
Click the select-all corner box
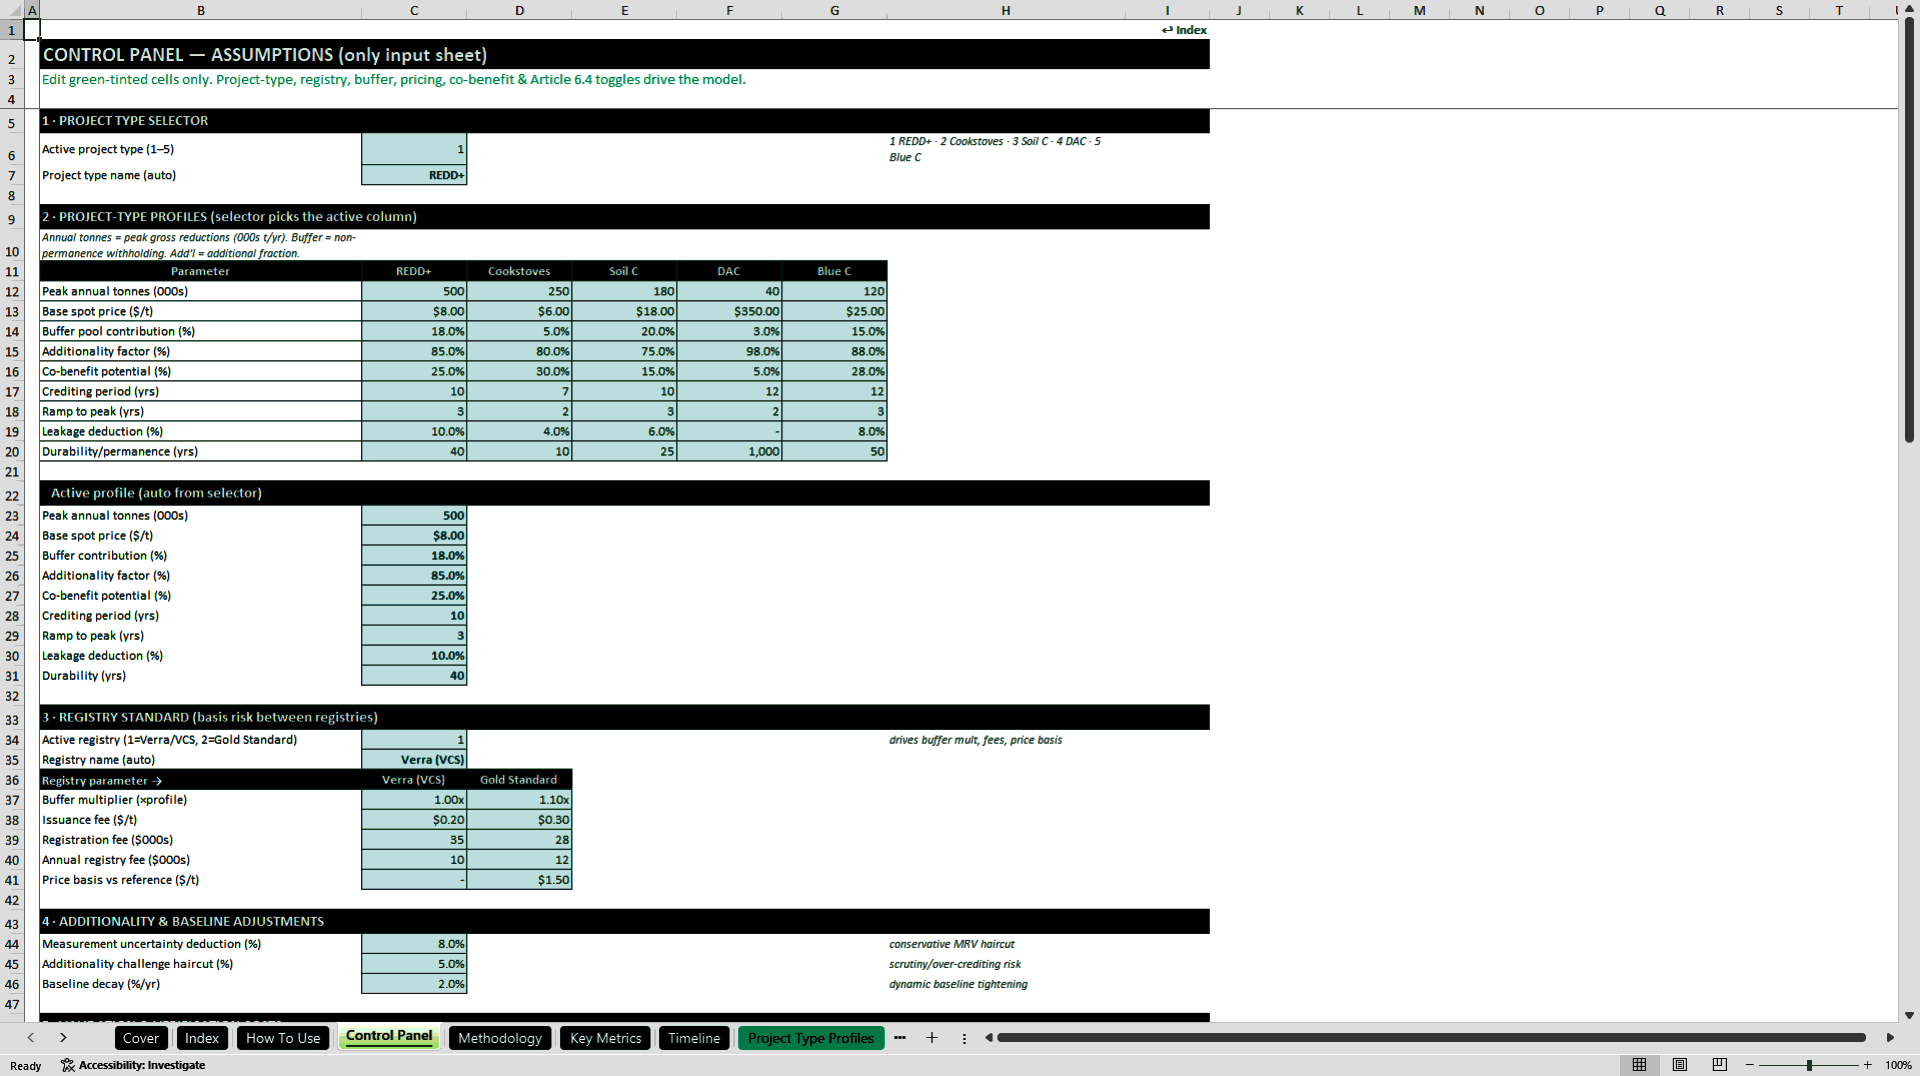12,10
